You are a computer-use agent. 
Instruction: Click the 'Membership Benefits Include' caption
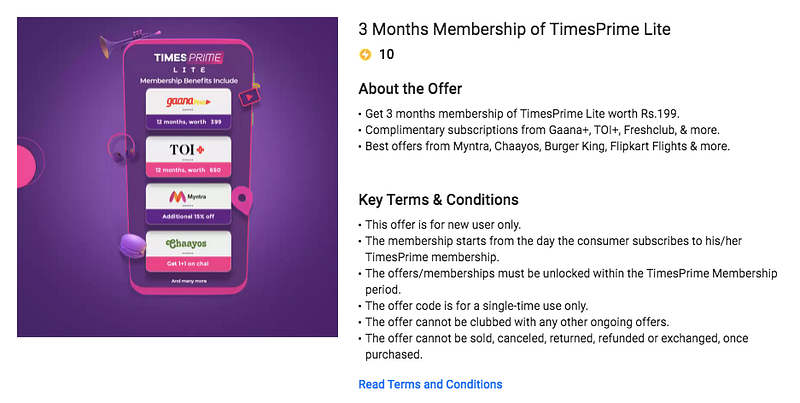(x=189, y=81)
